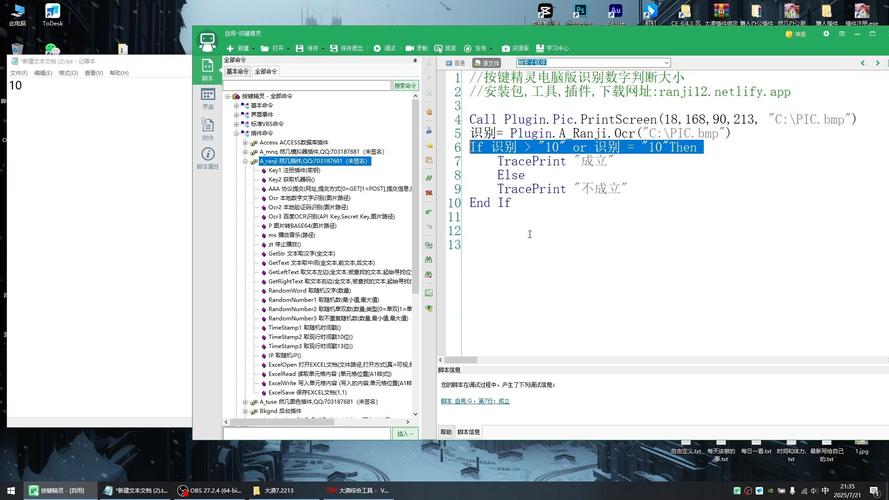This screenshot has width=889, height=500.
Task: Click the 保存 (Save) toolbar icon
Action: 299,49
